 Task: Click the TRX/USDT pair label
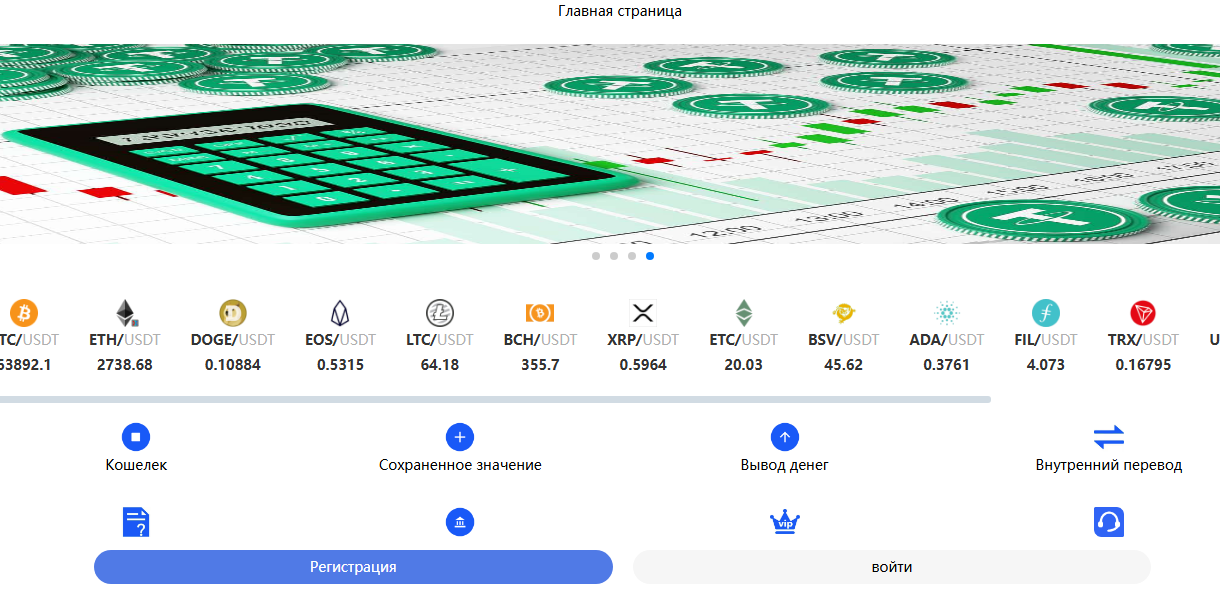(1143, 340)
